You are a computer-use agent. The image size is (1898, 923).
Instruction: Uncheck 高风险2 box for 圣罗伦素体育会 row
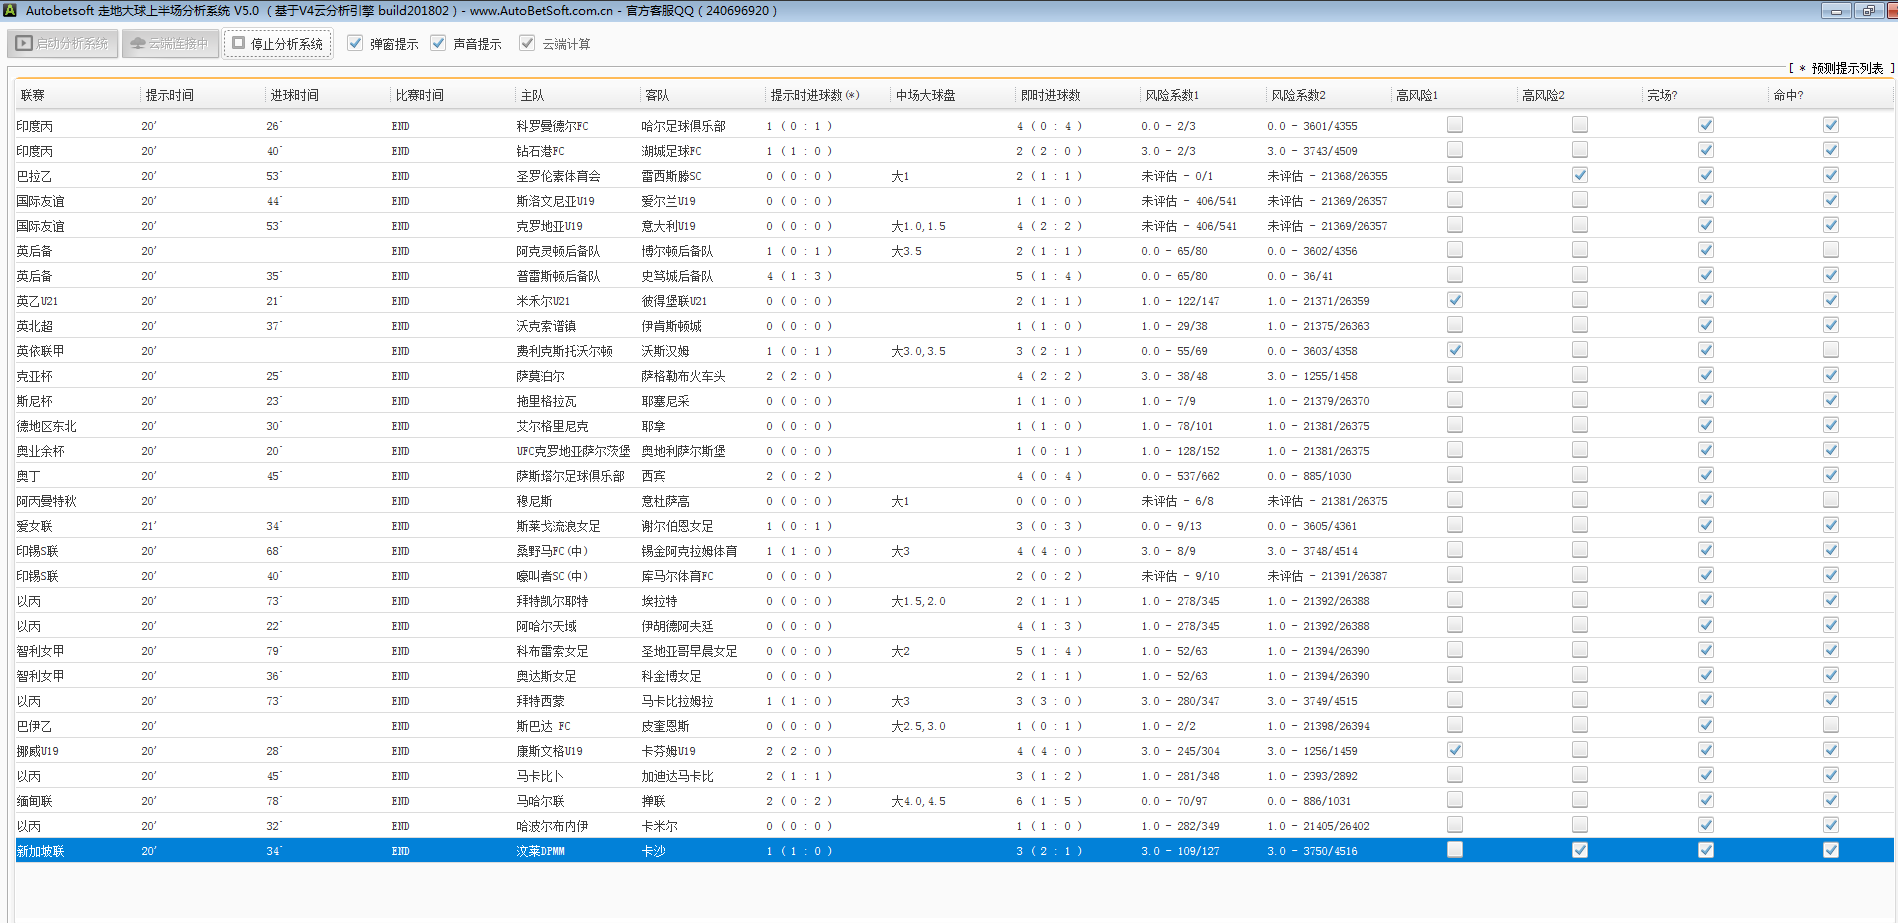tap(1580, 175)
